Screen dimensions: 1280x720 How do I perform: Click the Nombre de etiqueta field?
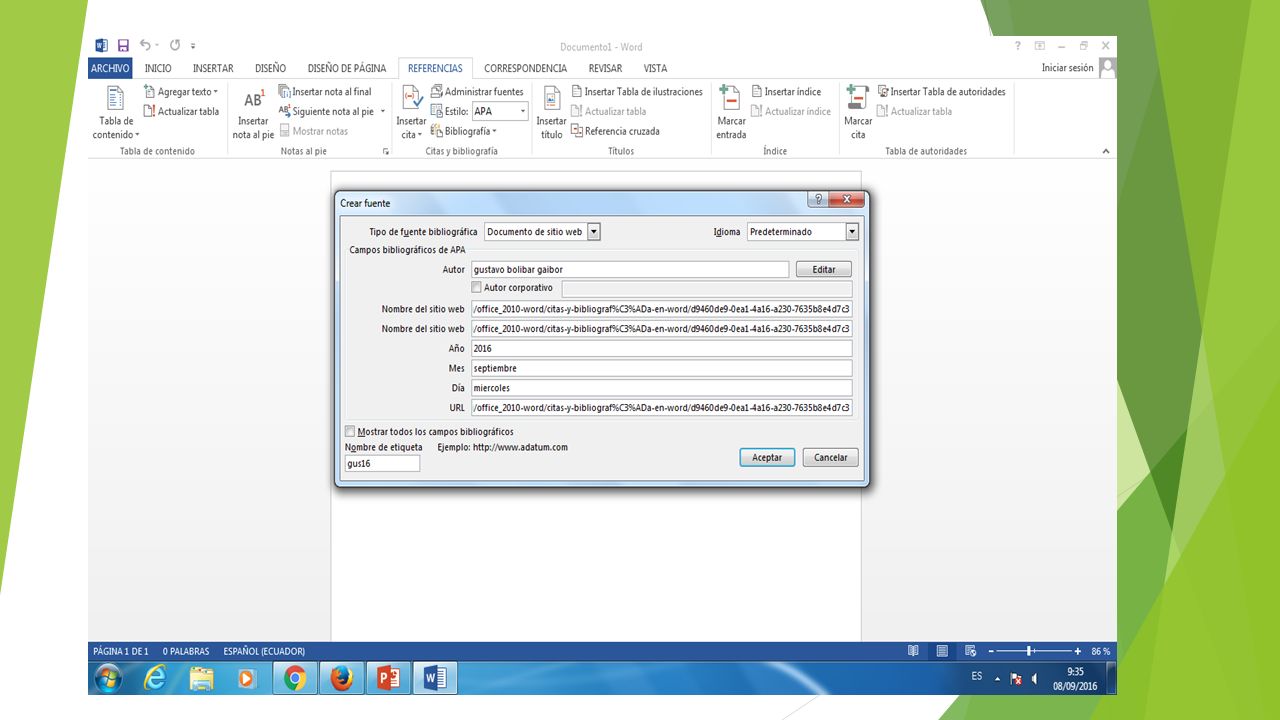click(382, 464)
